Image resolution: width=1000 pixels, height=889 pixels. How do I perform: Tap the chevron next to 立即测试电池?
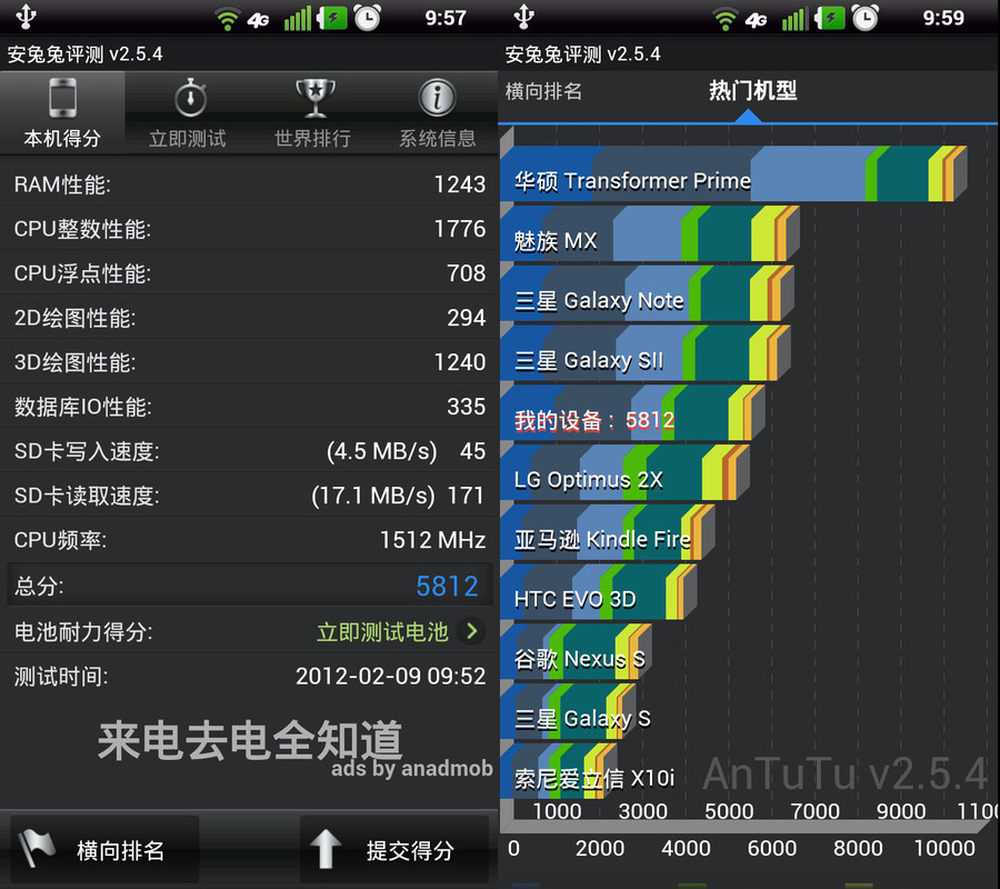[x=472, y=631]
